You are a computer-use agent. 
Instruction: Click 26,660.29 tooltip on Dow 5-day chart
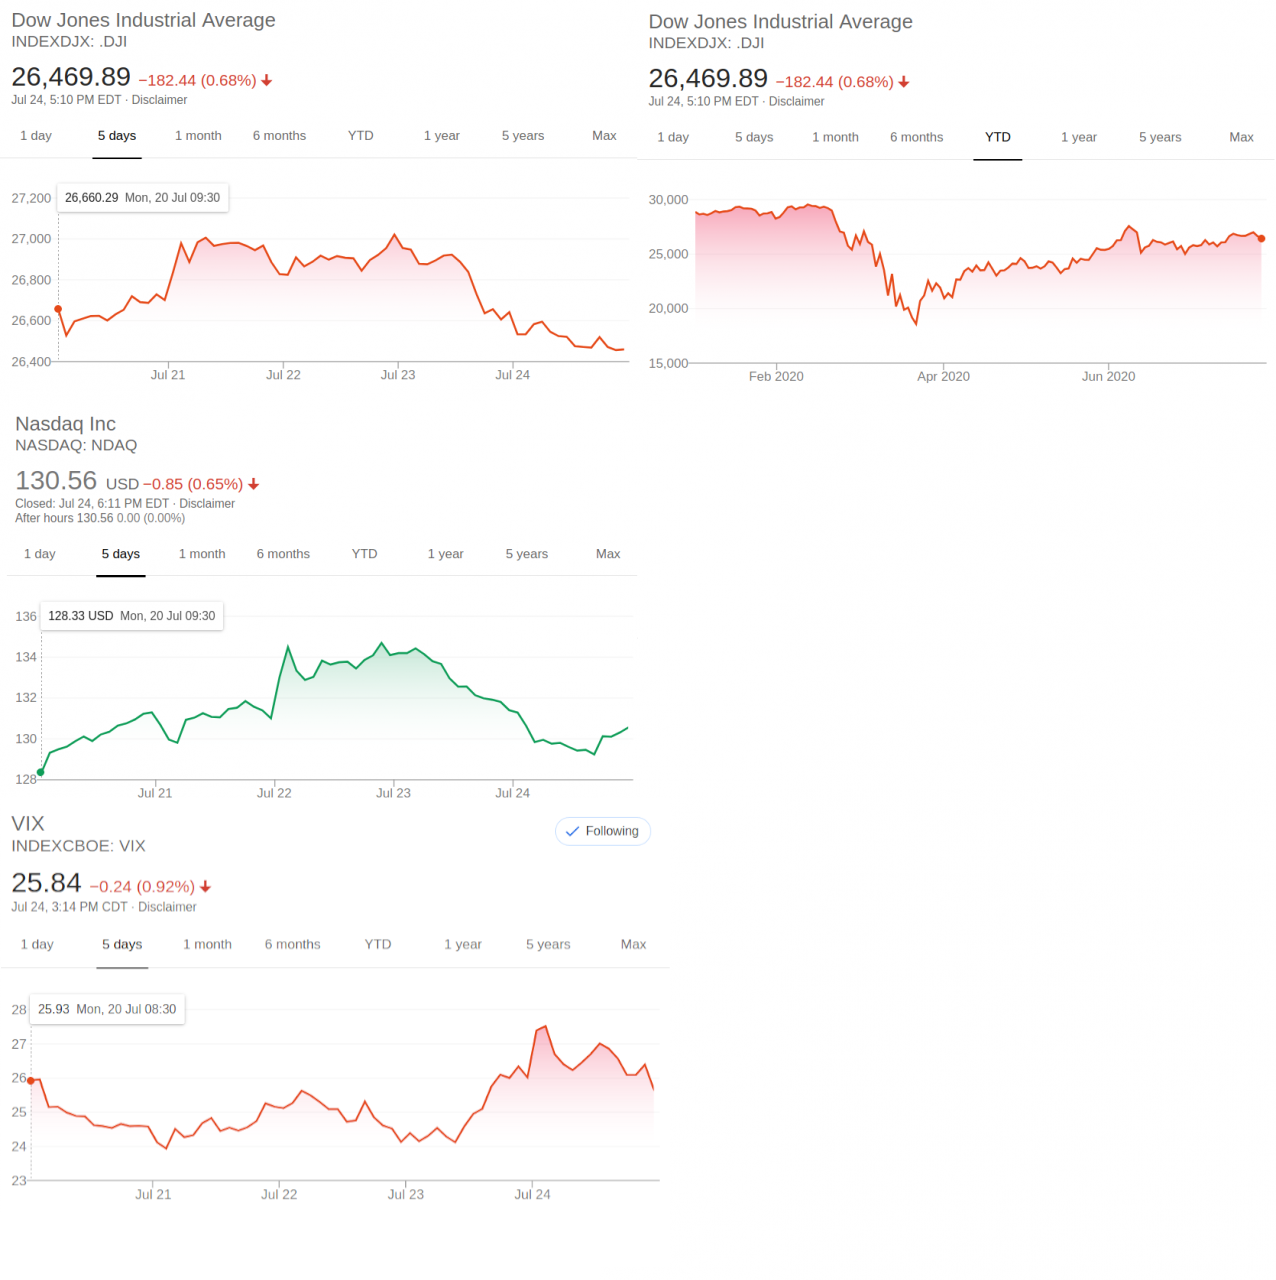pyautogui.click(x=142, y=198)
